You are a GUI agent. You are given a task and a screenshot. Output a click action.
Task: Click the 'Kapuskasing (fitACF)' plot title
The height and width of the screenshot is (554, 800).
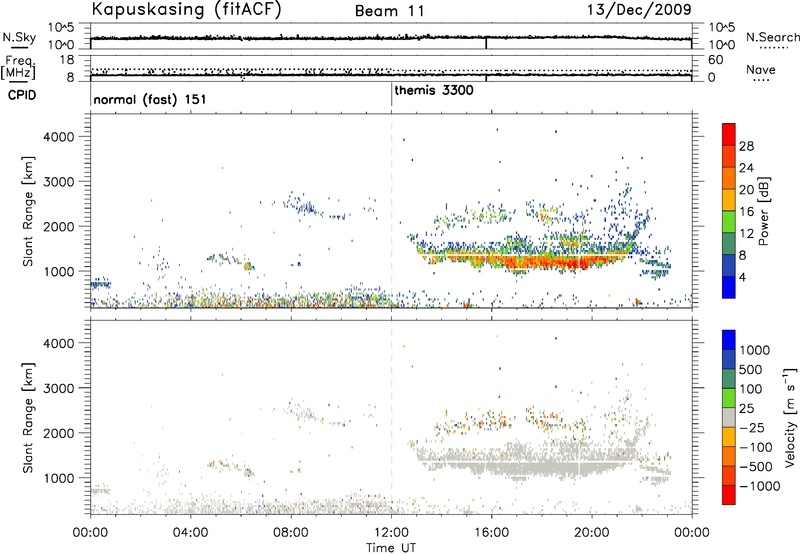(186, 10)
